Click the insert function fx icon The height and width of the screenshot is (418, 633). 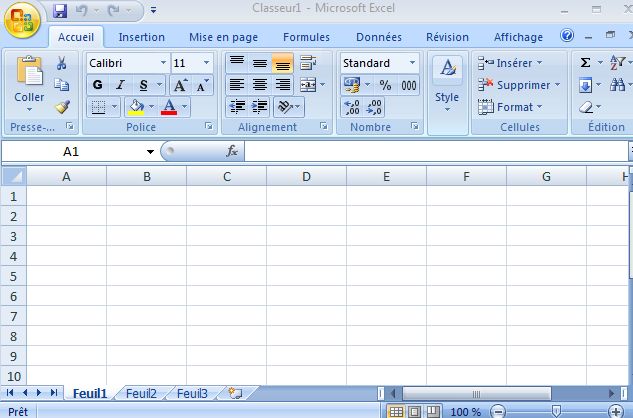pyautogui.click(x=232, y=151)
